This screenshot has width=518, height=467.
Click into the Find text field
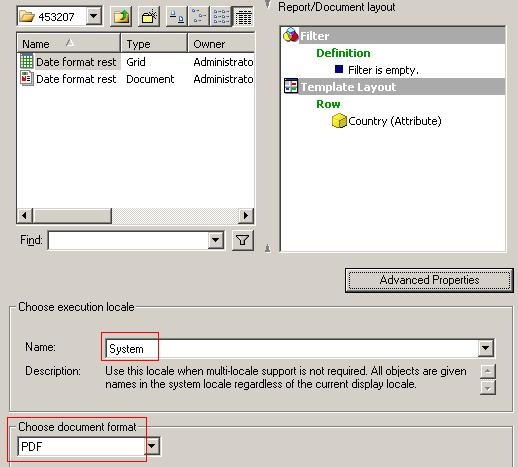(128, 240)
